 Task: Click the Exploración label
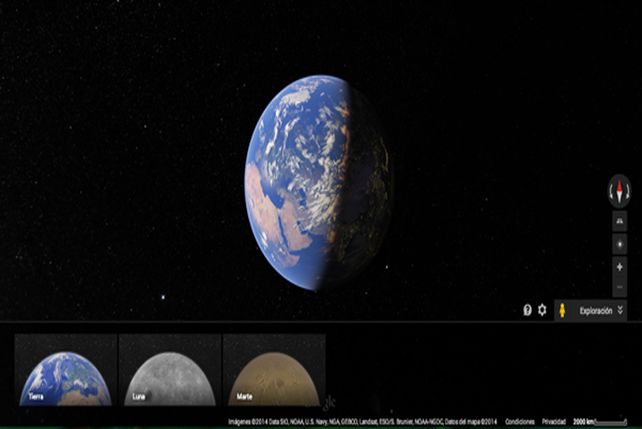click(x=596, y=311)
